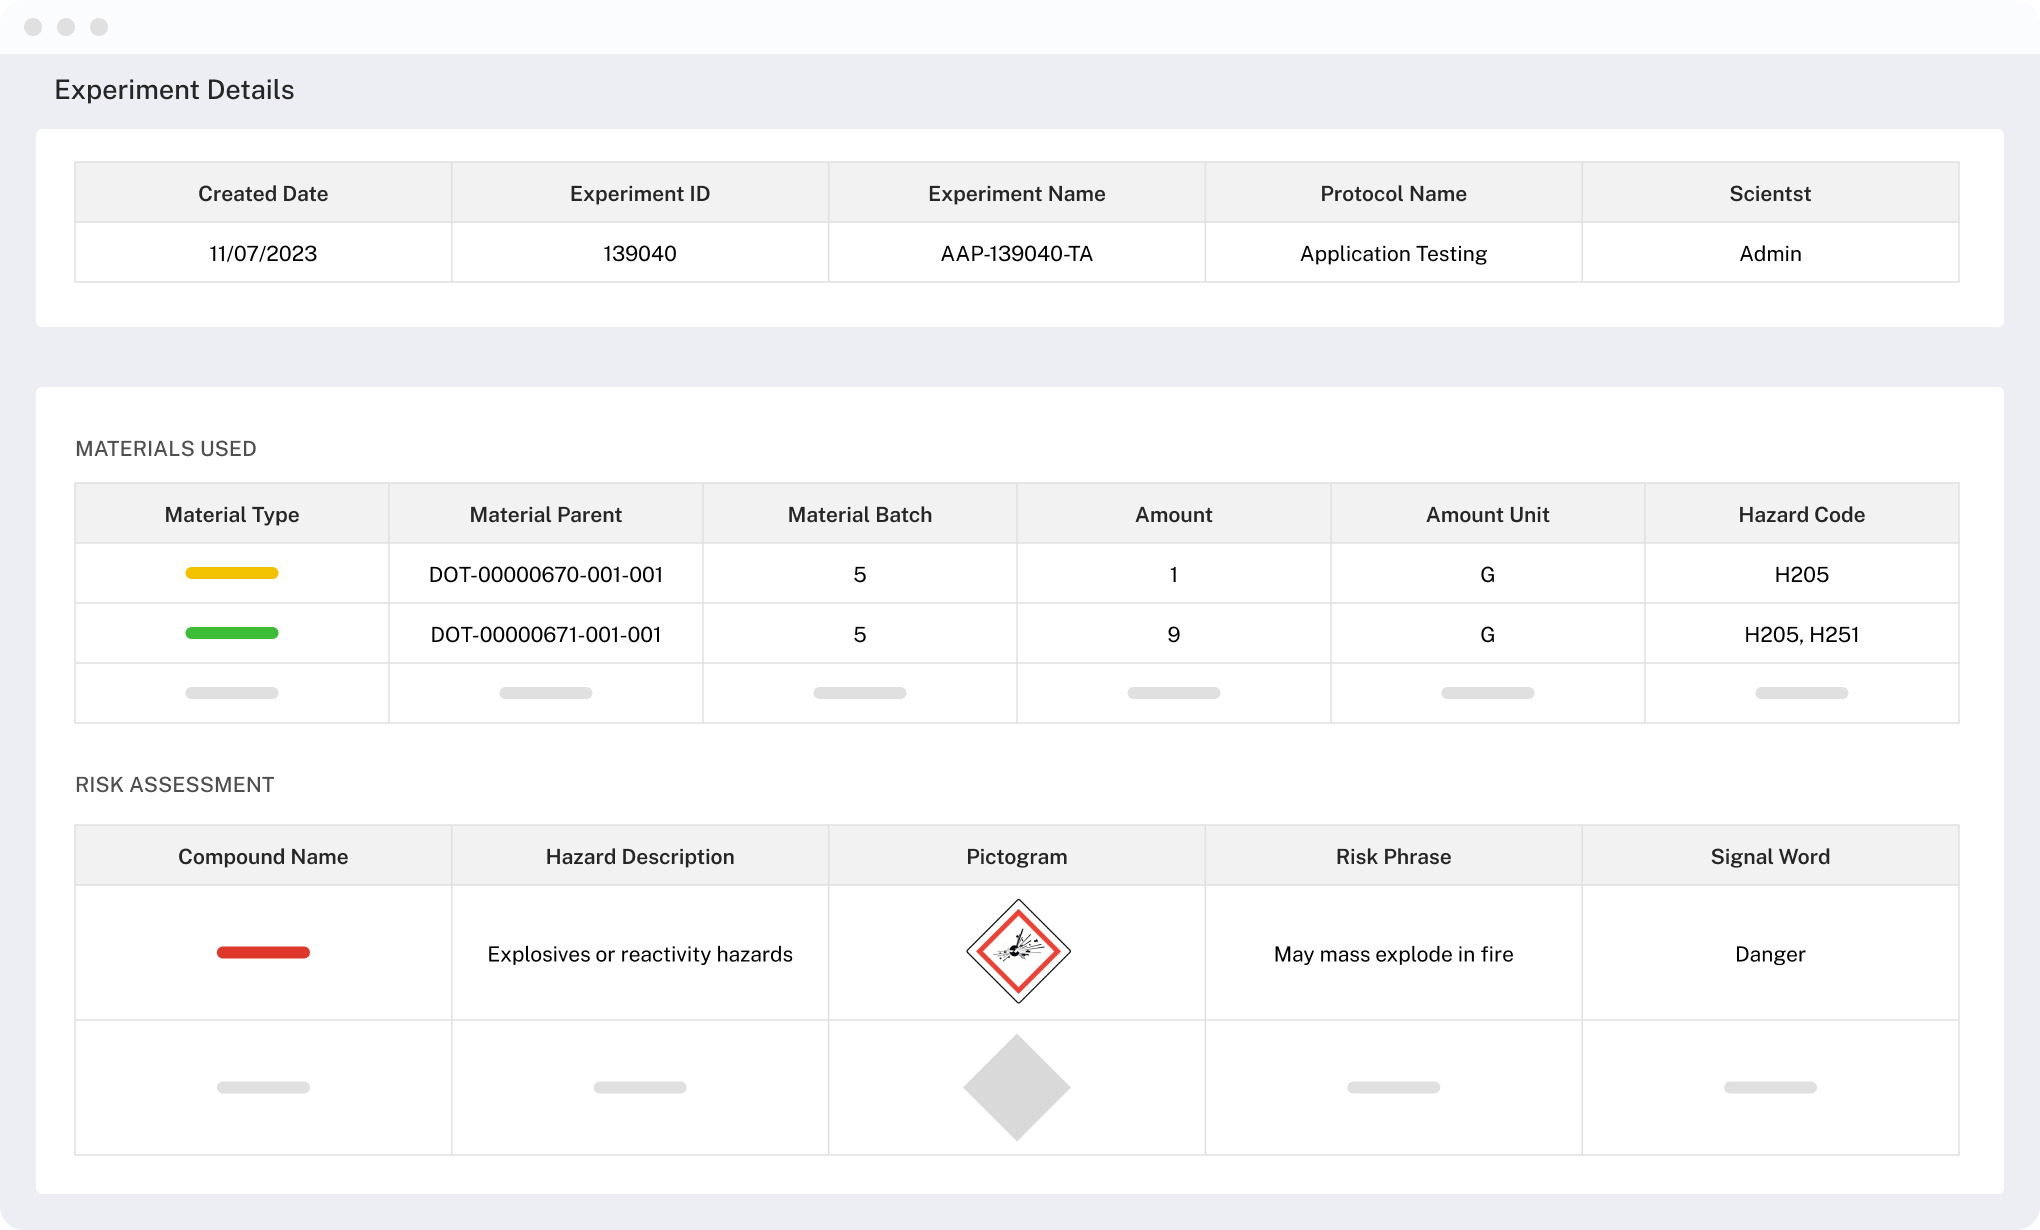Select the yellow material type bar
Screen dimensions: 2040x1230
pyautogui.click(x=232, y=573)
